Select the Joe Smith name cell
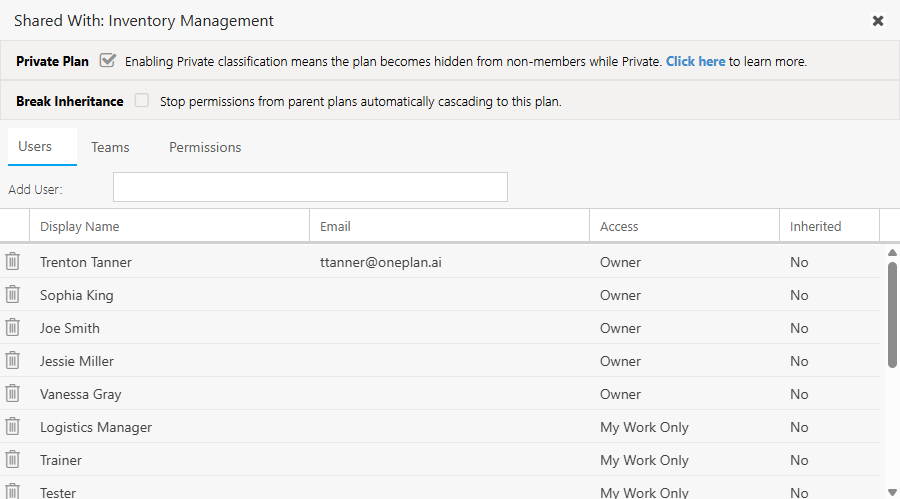This screenshot has width=900, height=499. [169, 328]
